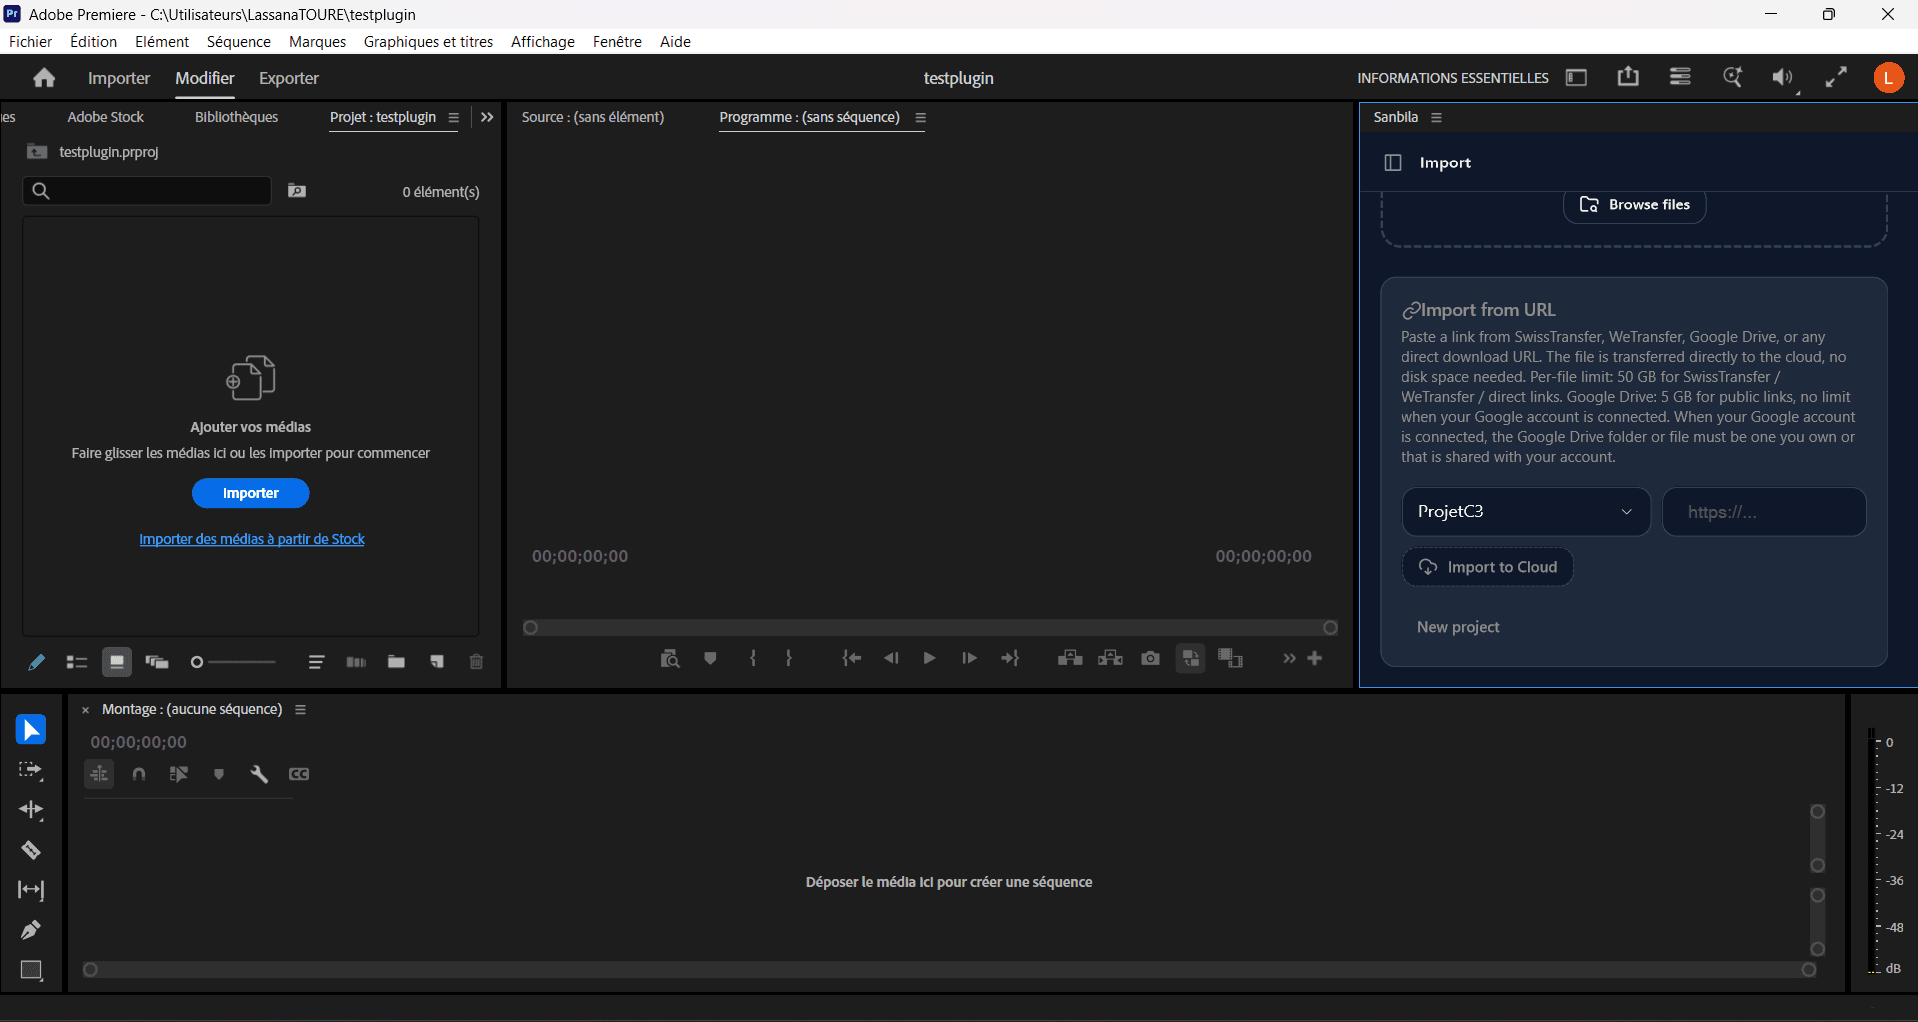This screenshot has height=1022, width=1918.
Task: Toggle project write-lock pencil icon
Action: point(36,662)
